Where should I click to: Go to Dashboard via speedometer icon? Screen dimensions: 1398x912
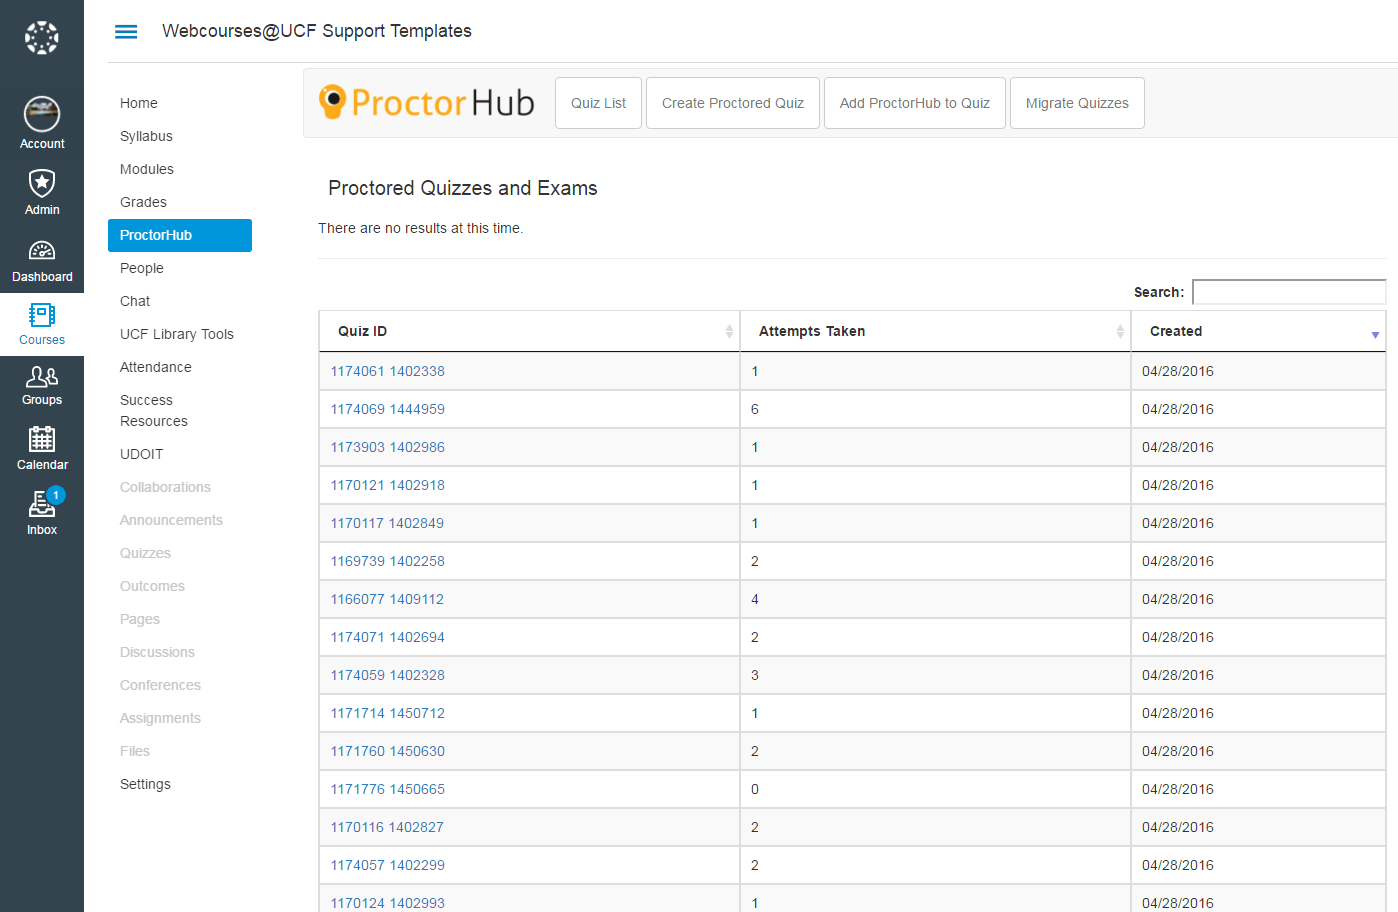pyautogui.click(x=42, y=250)
